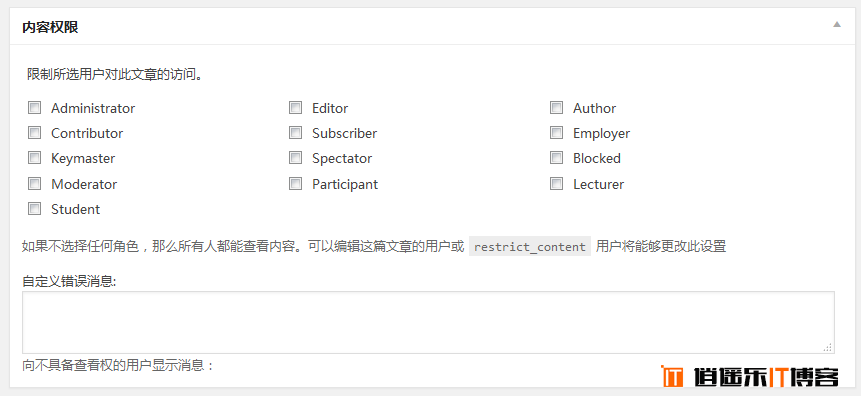The width and height of the screenshot is (861, 396).
Task: Collapse the 内容权限 panel with the arrow
Action: (x=836, y=24)
